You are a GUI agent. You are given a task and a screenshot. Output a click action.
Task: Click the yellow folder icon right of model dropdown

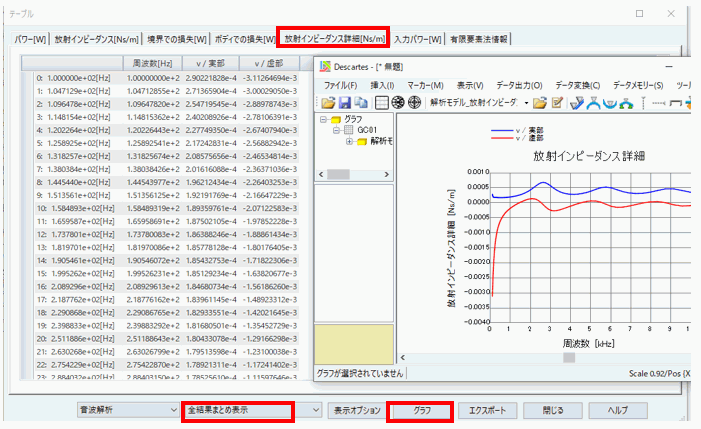(x=540, y=102)
